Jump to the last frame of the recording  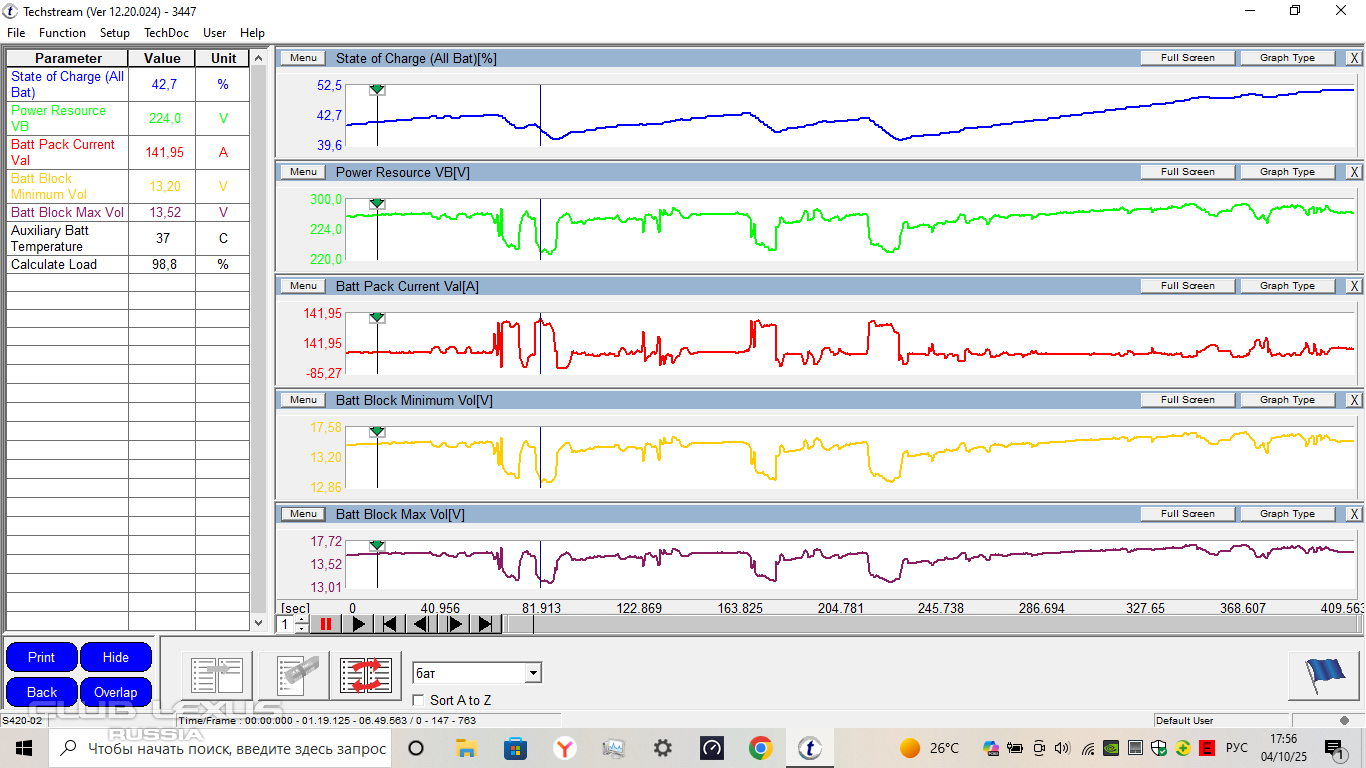[x=486, y=624]
